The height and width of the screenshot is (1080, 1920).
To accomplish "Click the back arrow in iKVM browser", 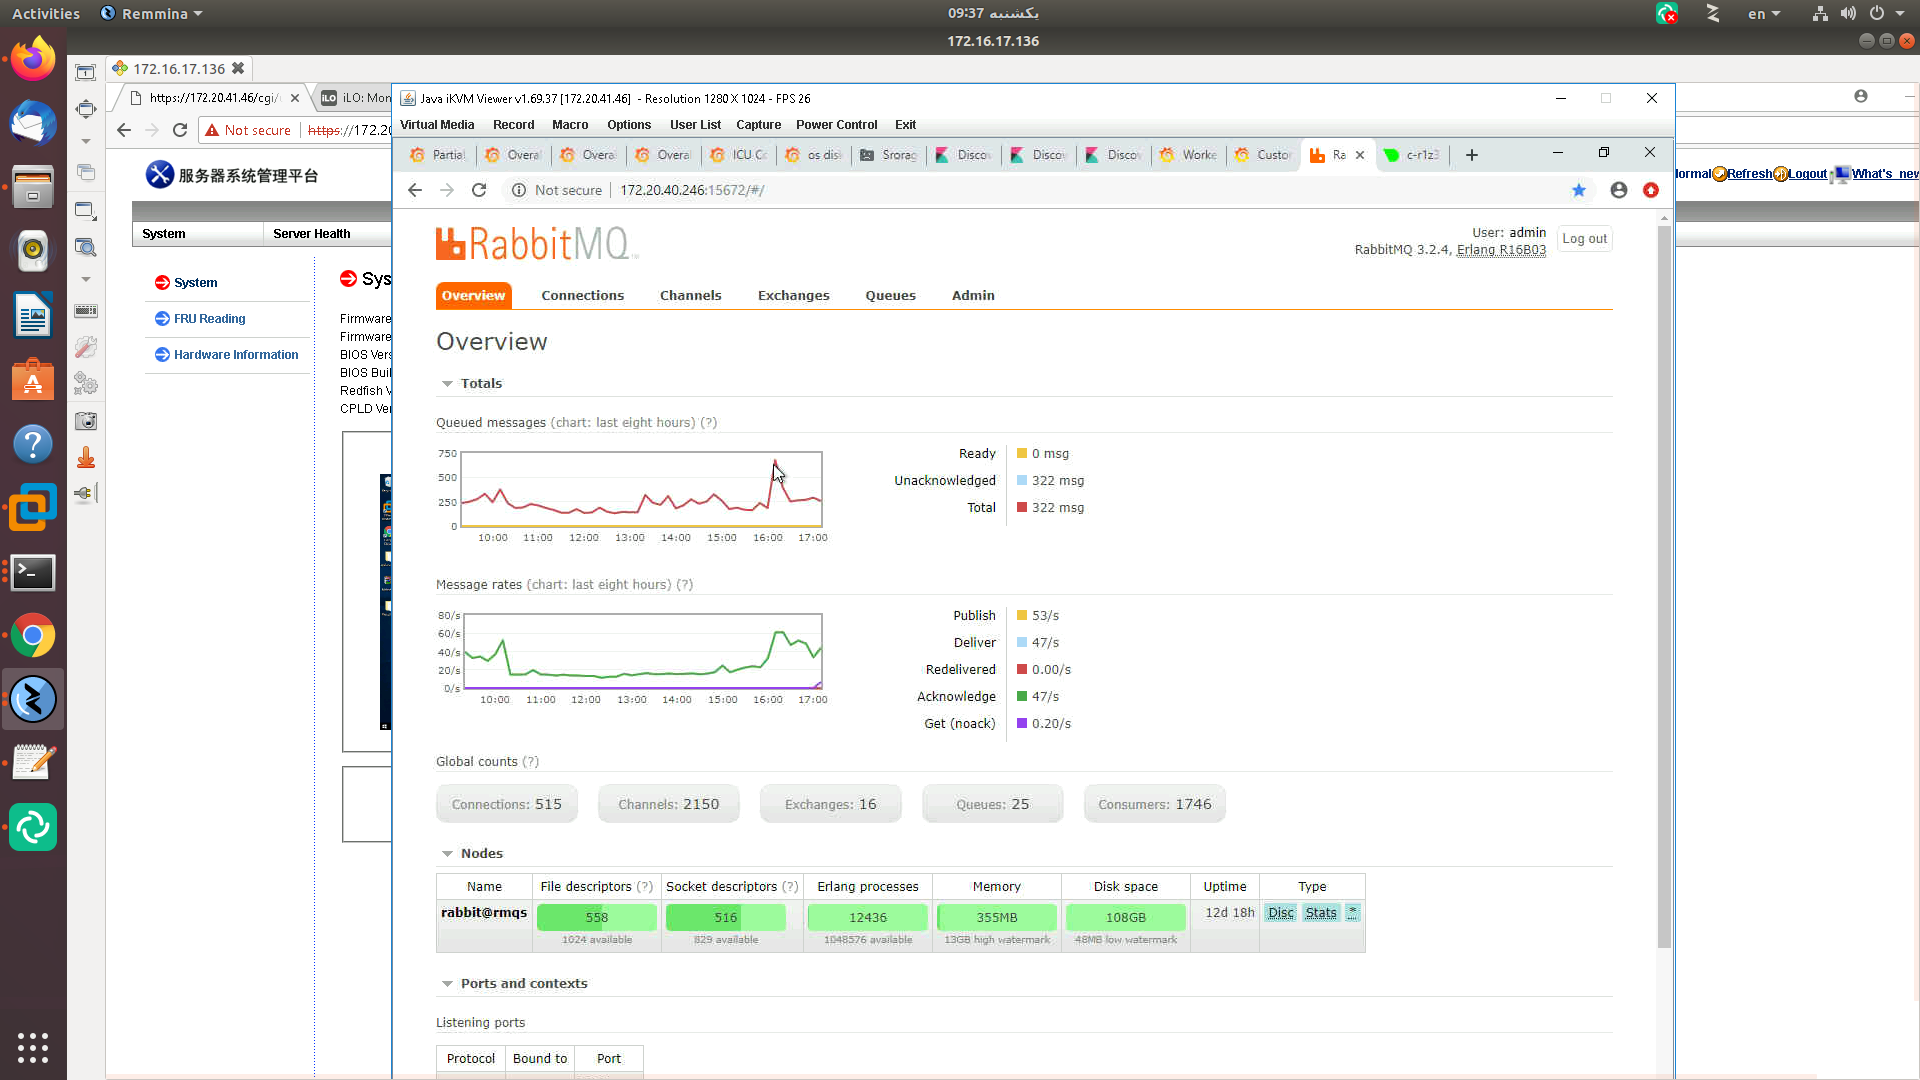I will click(415, 190).
